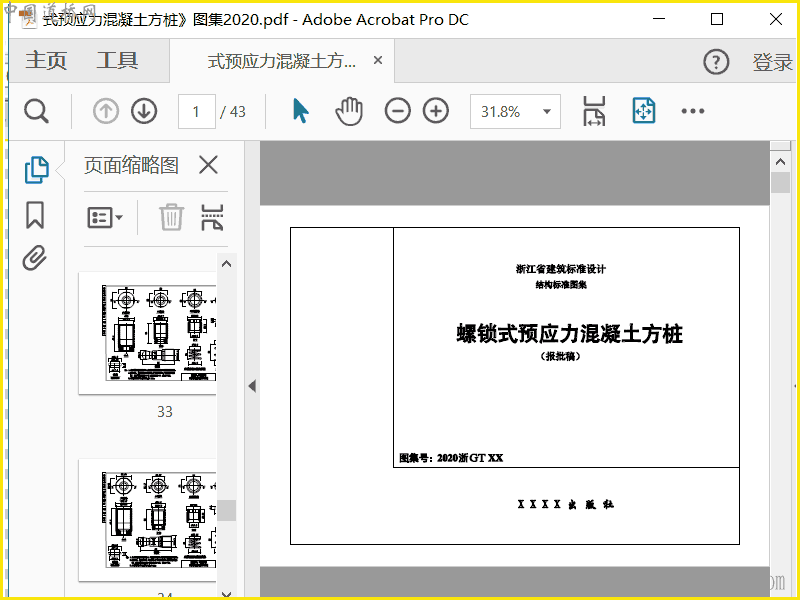Select the page 34 thumbnail
This screenshot has width=800, height=600.
(148, 520)
